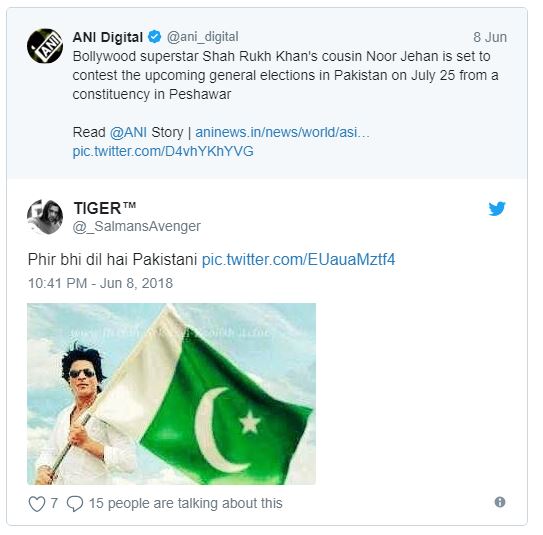Open the 8 Jun date link
This screenshot has height=535, width=543.
click(490, 37)
